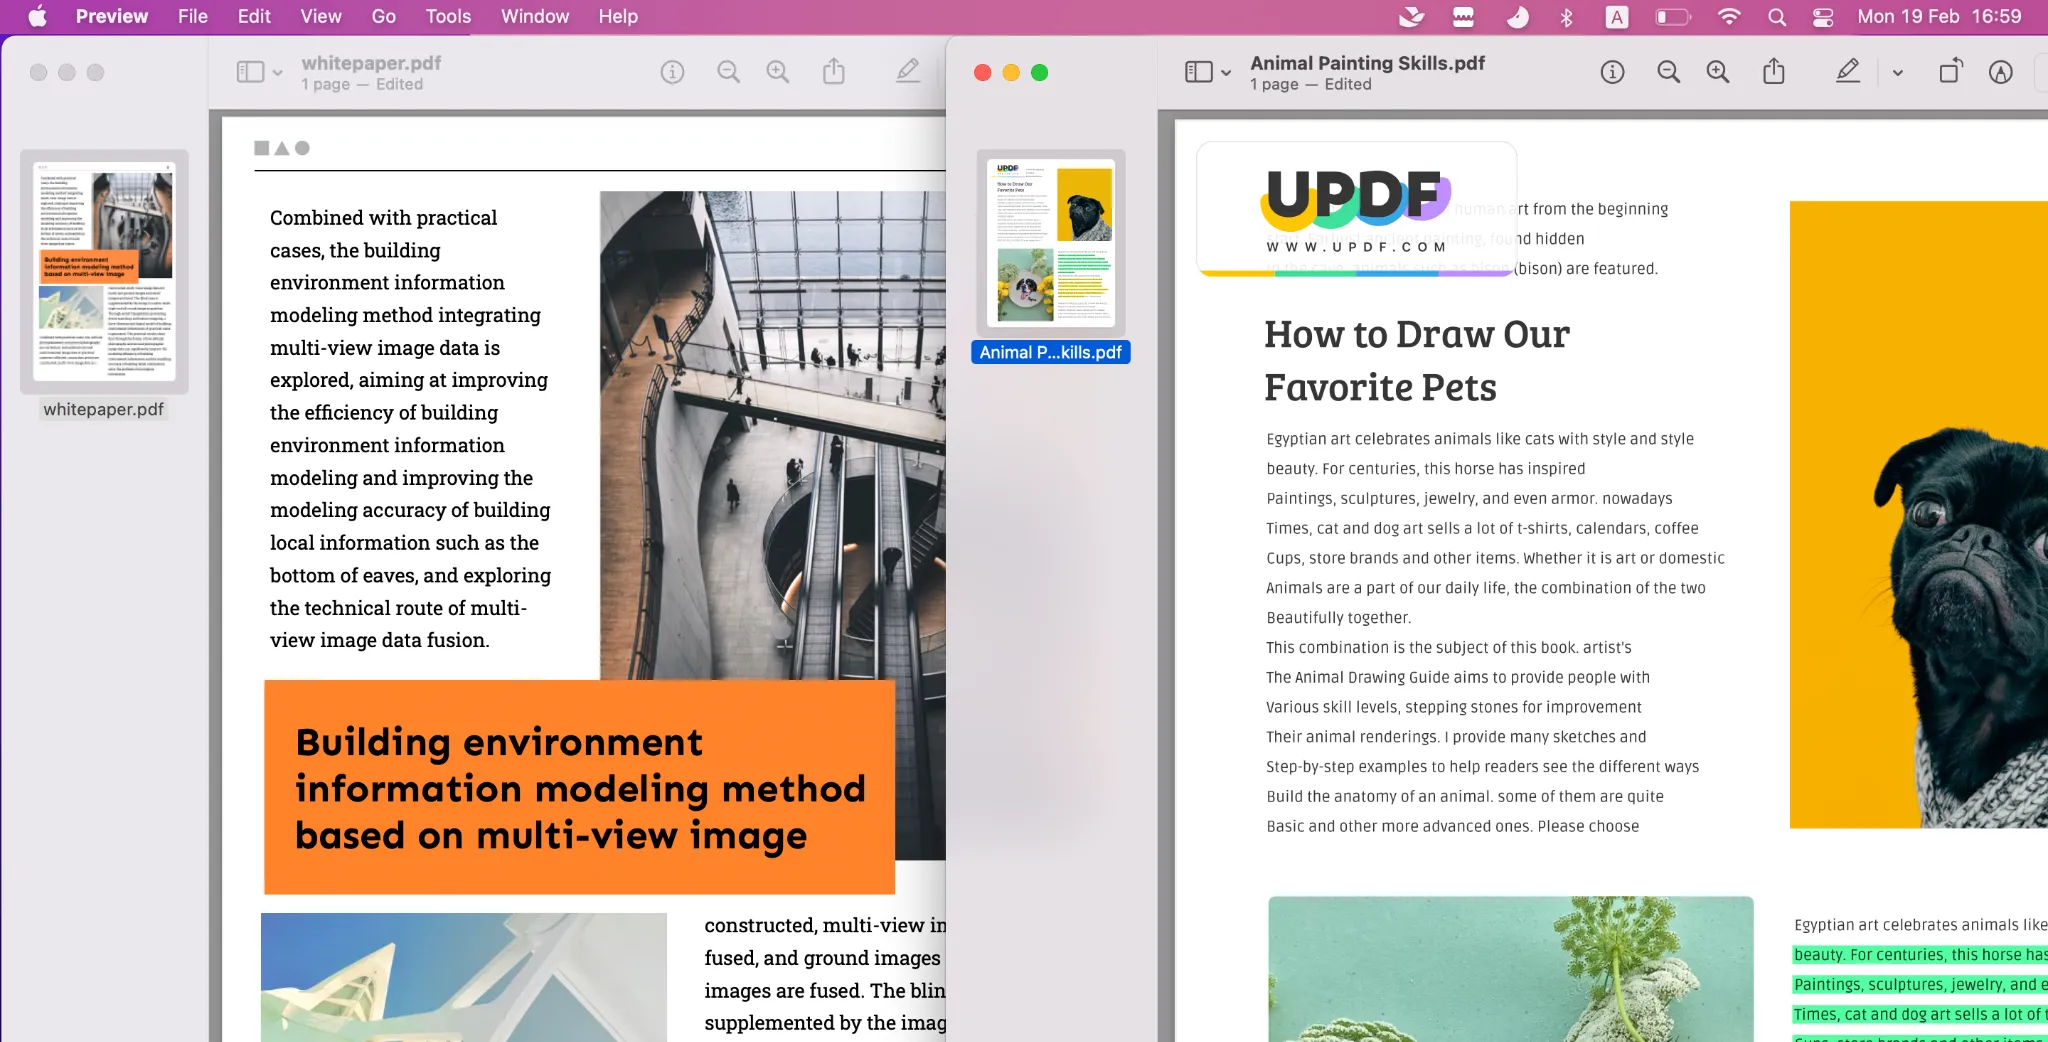This screenshot has width=2048, height=1042.
Task: Open the Apple menu
Action: (x=37, y=16)
